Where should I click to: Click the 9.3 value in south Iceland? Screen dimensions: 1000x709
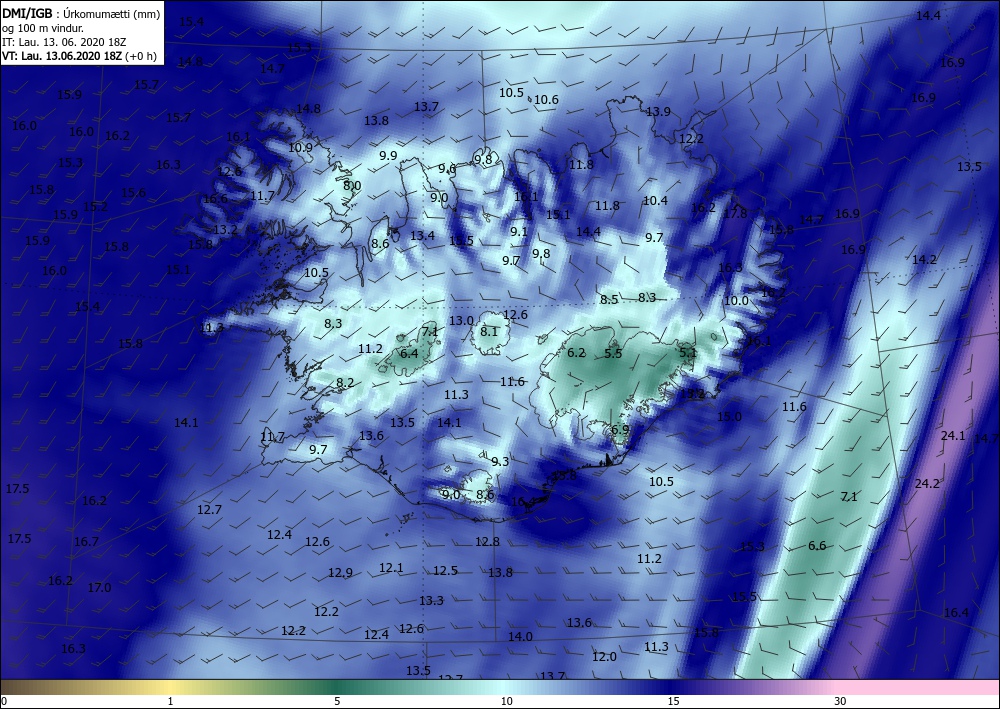point(500,461)
